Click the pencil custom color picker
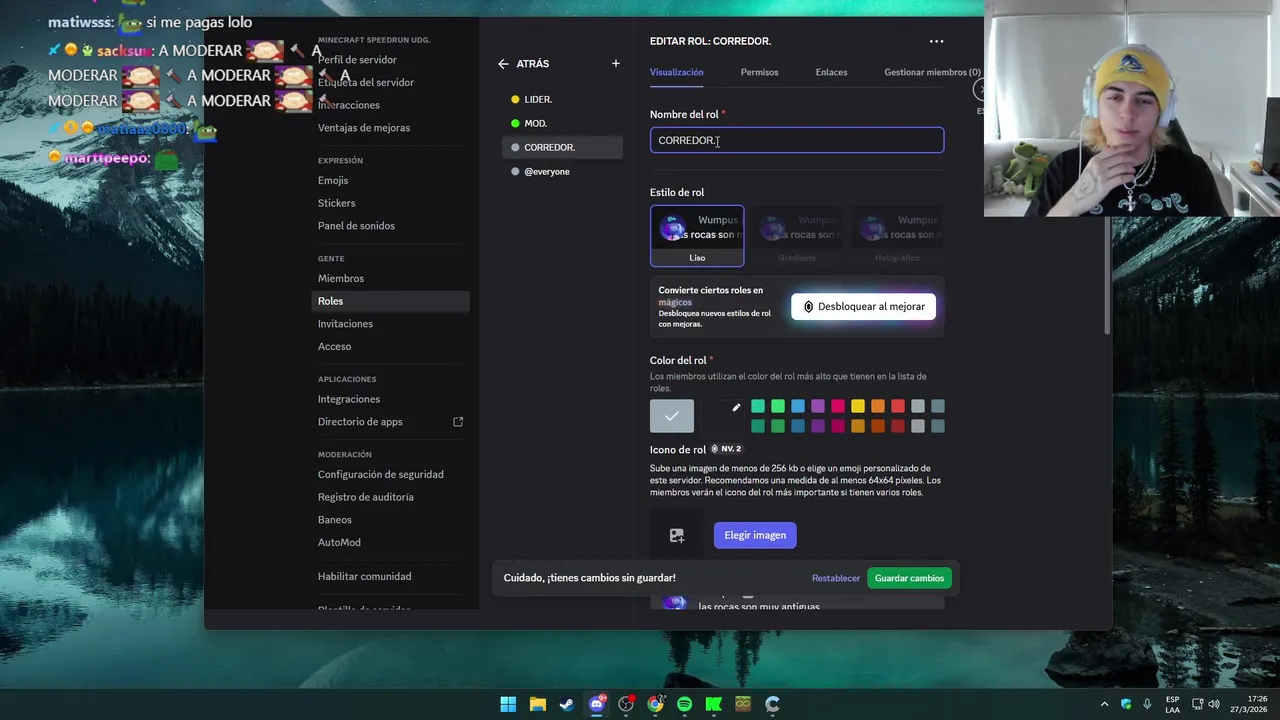 tap(736, 407)
